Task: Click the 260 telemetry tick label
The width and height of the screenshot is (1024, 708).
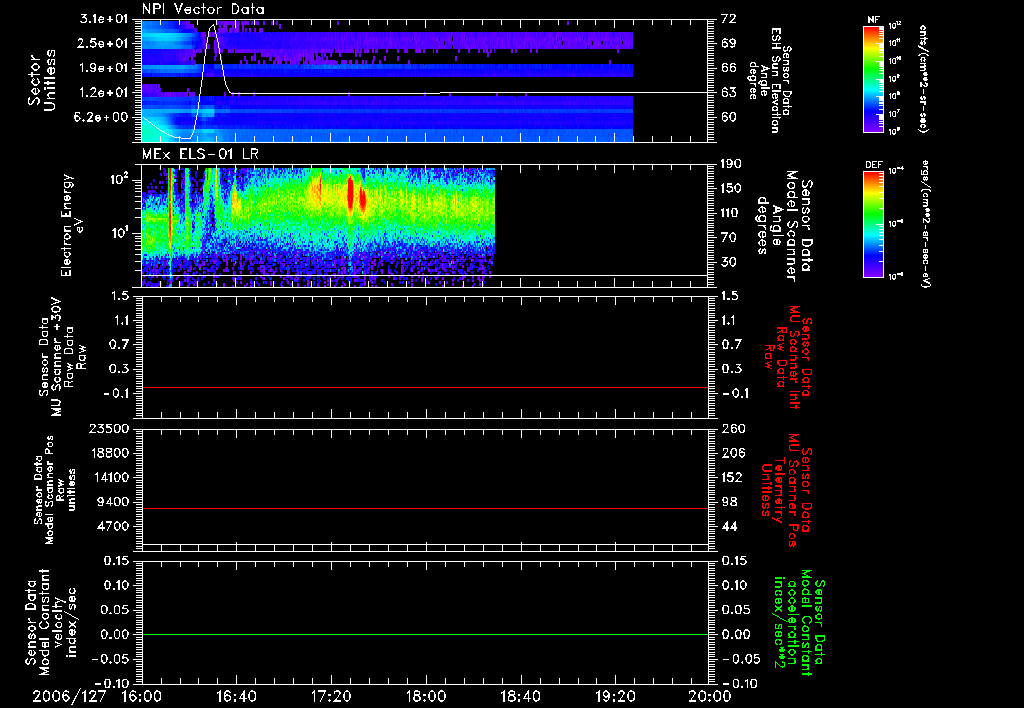Action: tap(732, 429)
